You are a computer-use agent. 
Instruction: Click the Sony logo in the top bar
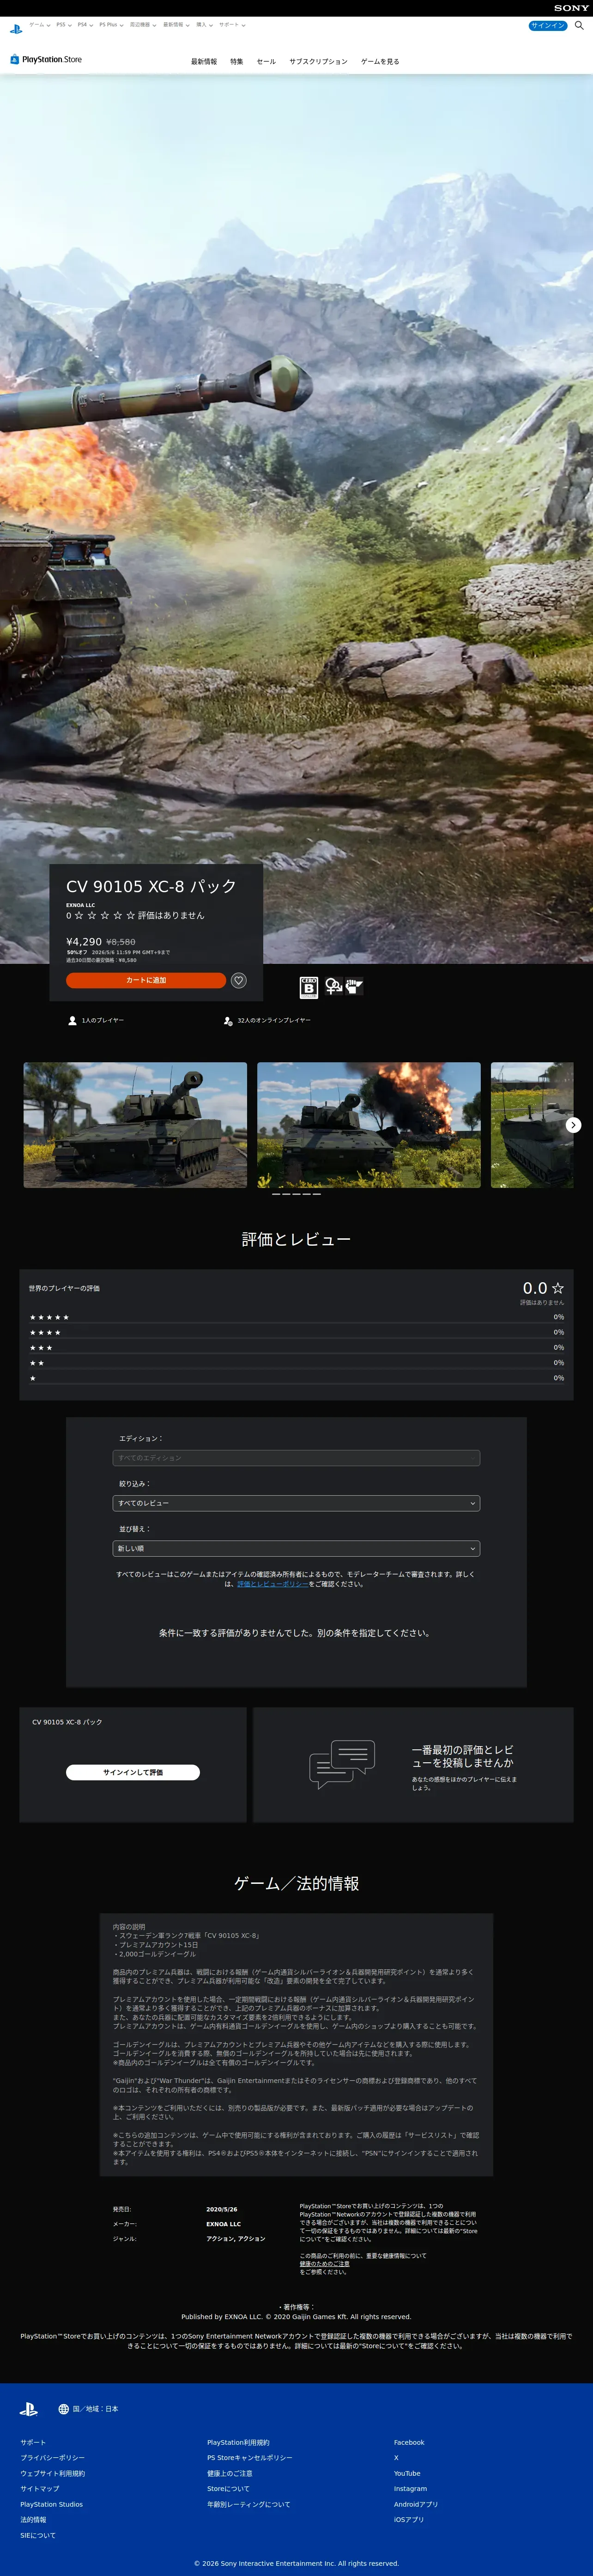[x=571, y=7]
